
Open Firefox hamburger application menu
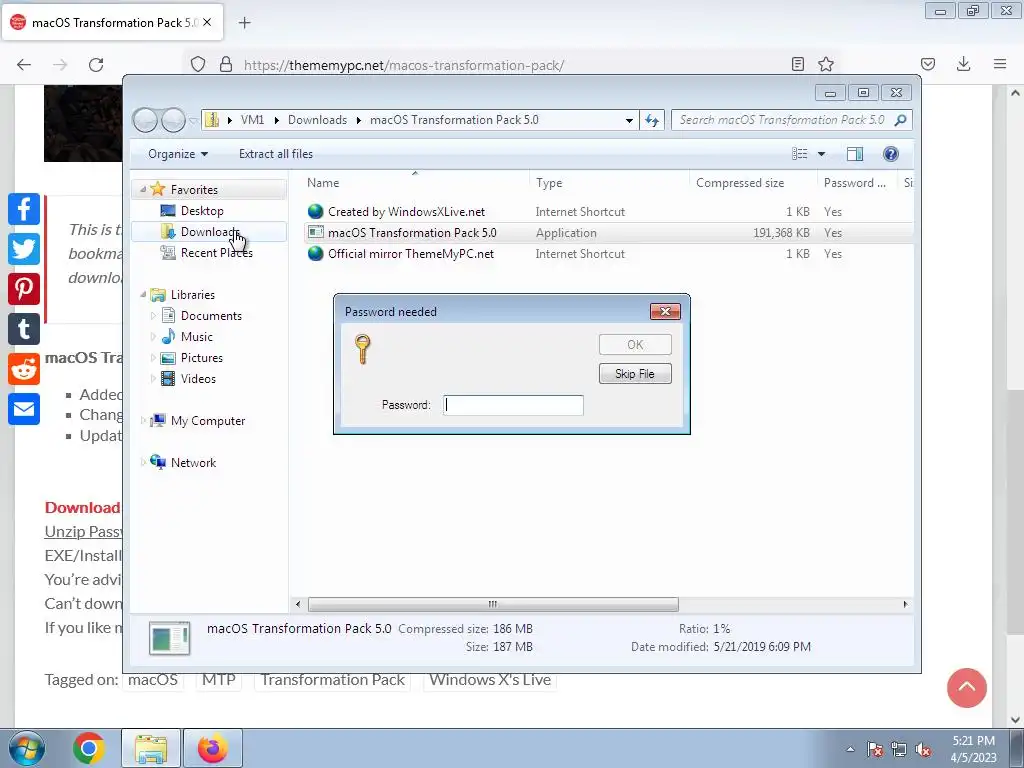pos(1000,64)
